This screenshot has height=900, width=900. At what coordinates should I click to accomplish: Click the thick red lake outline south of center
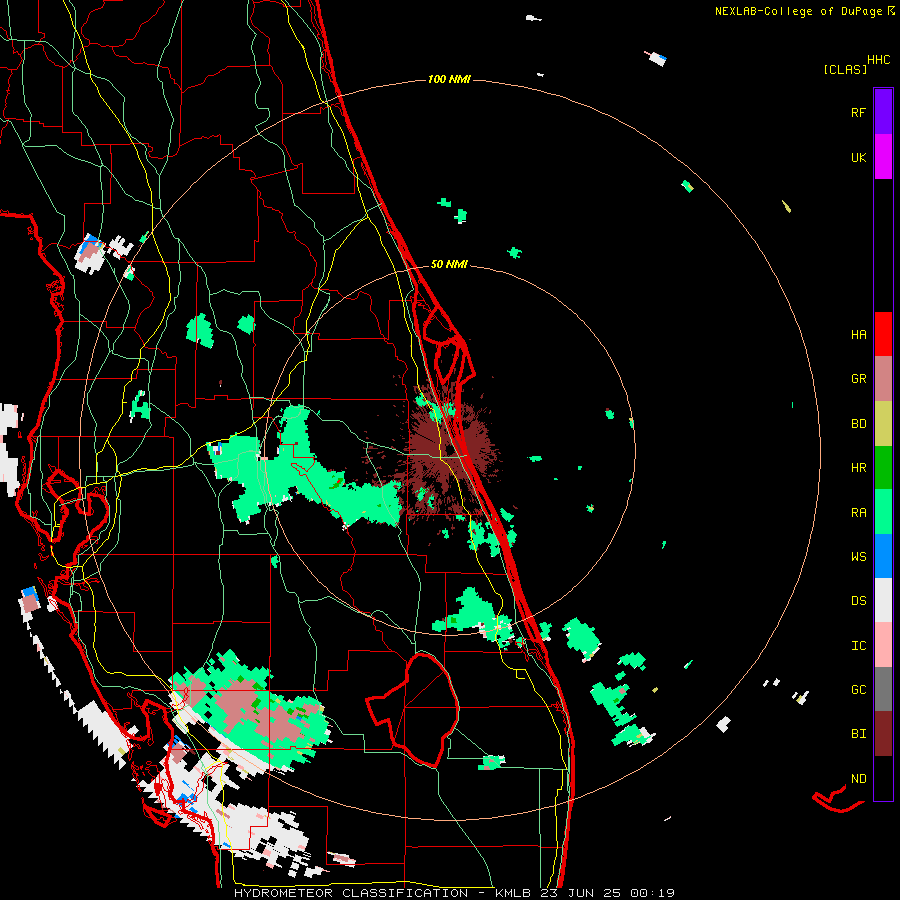tap(413, 709)
